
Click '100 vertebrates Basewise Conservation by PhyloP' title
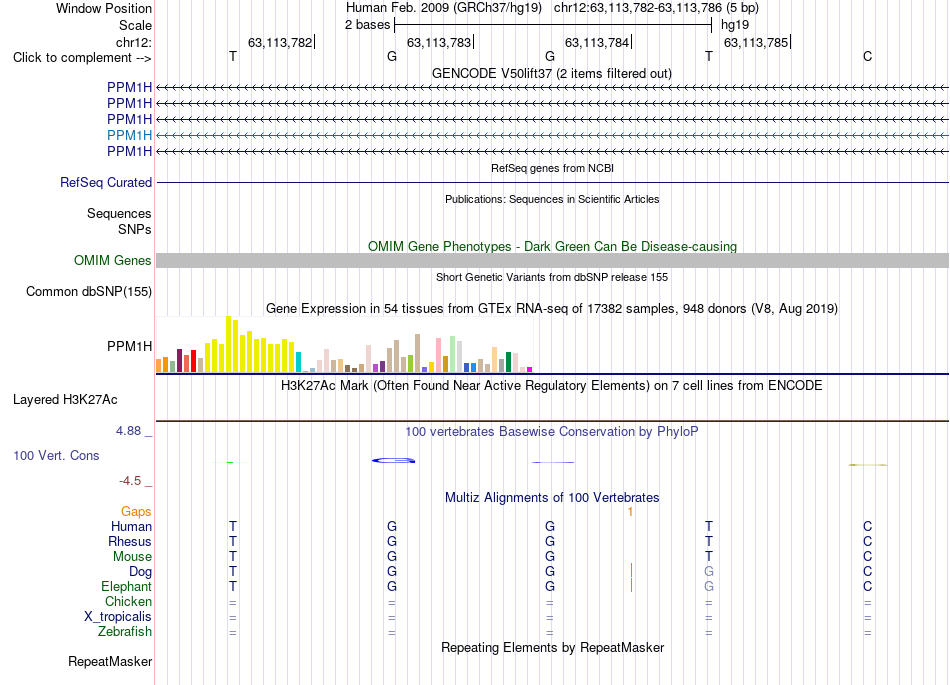click(551, 431)
